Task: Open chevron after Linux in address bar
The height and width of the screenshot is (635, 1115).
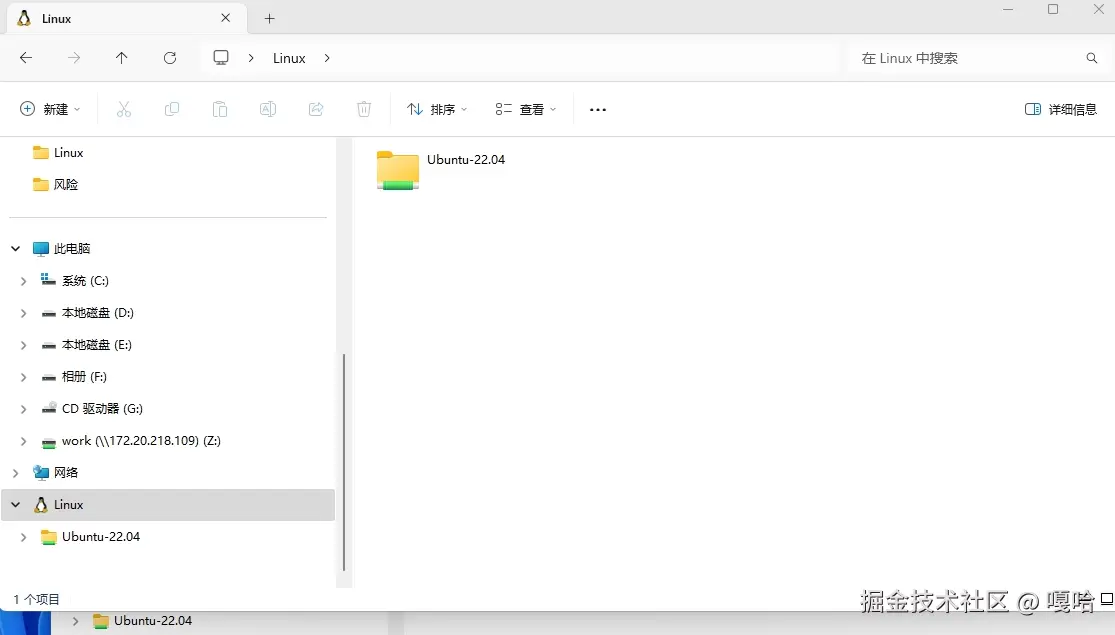Action: click(x=327, y=58)
